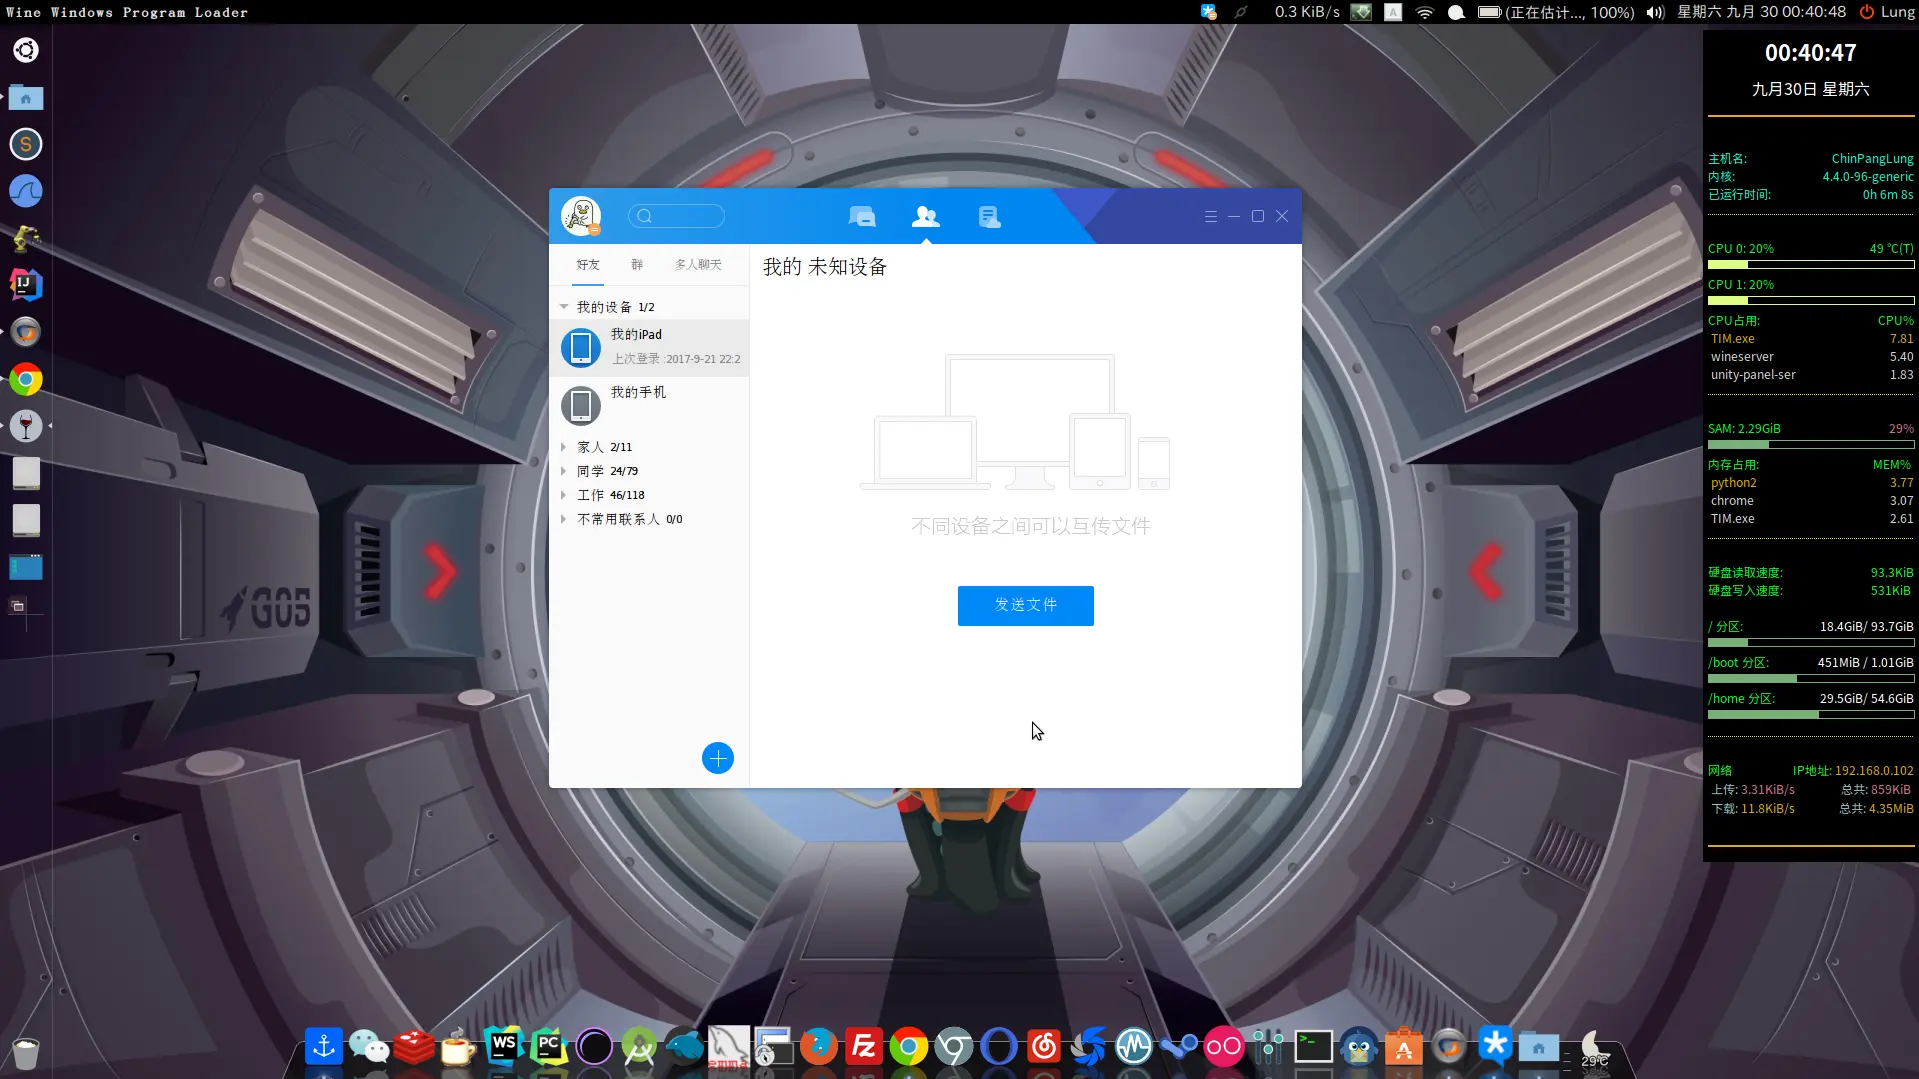Open the Wine glass icon in launcher
The width and height of the screenshot is (1919, 1079).
[x=26, y=426]
